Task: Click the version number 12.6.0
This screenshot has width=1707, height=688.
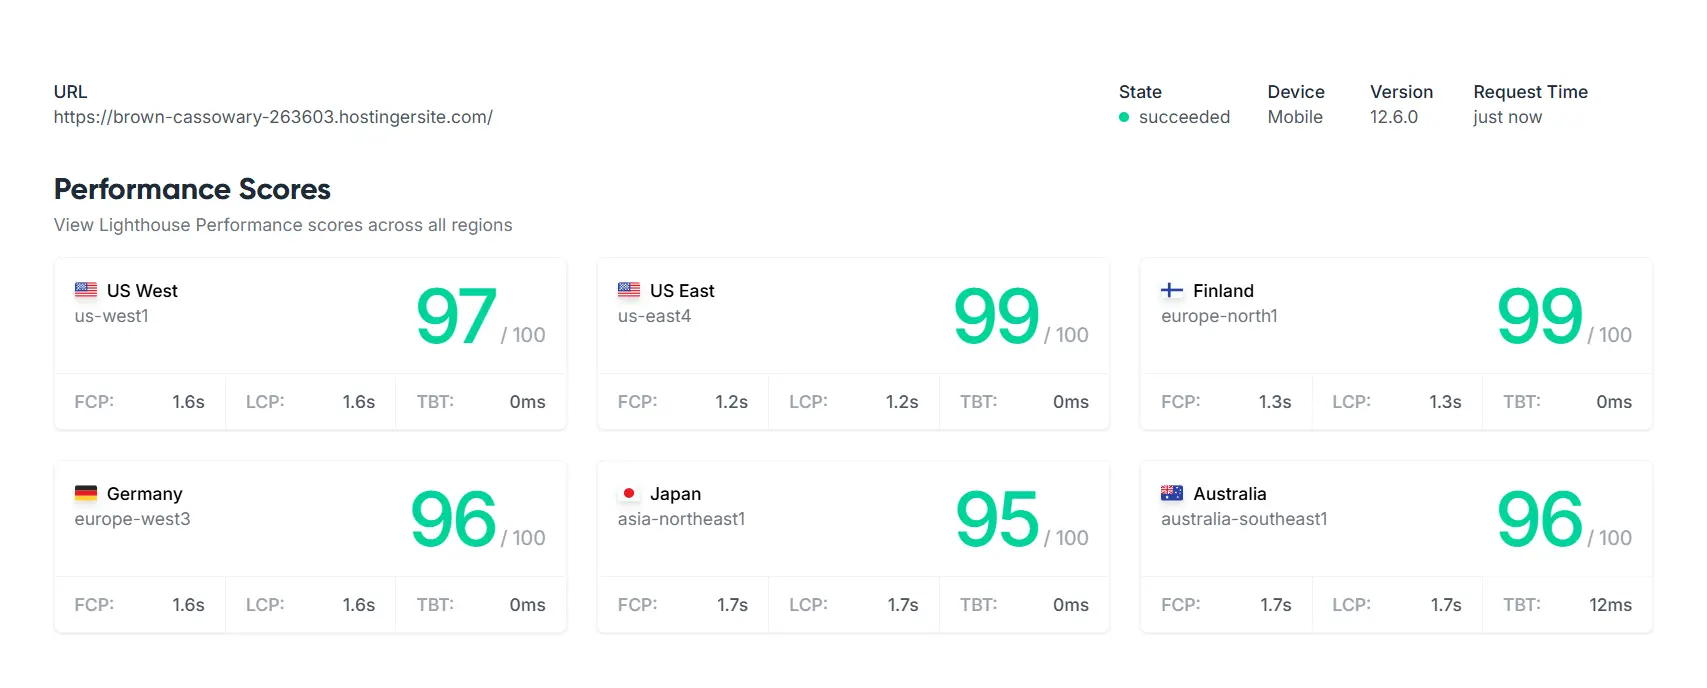Action: (1394, 117)
